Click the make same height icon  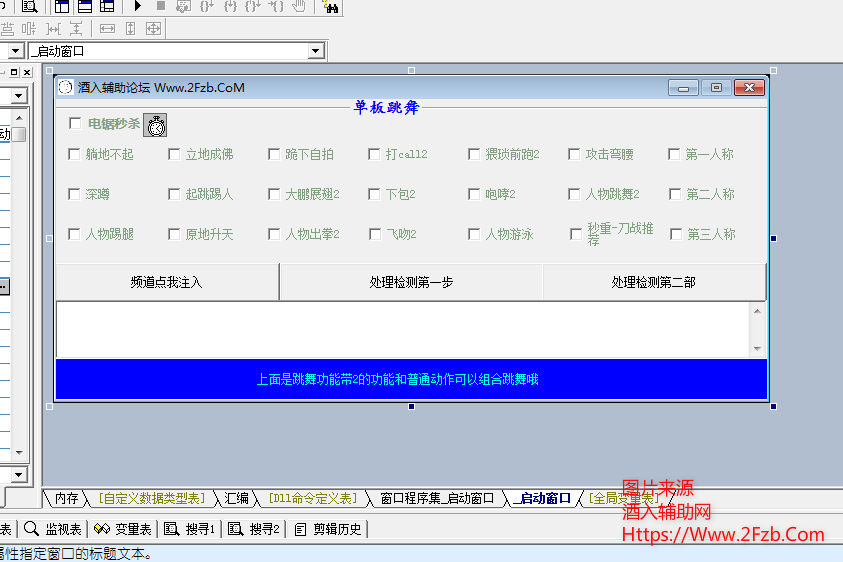click(131, 29)
